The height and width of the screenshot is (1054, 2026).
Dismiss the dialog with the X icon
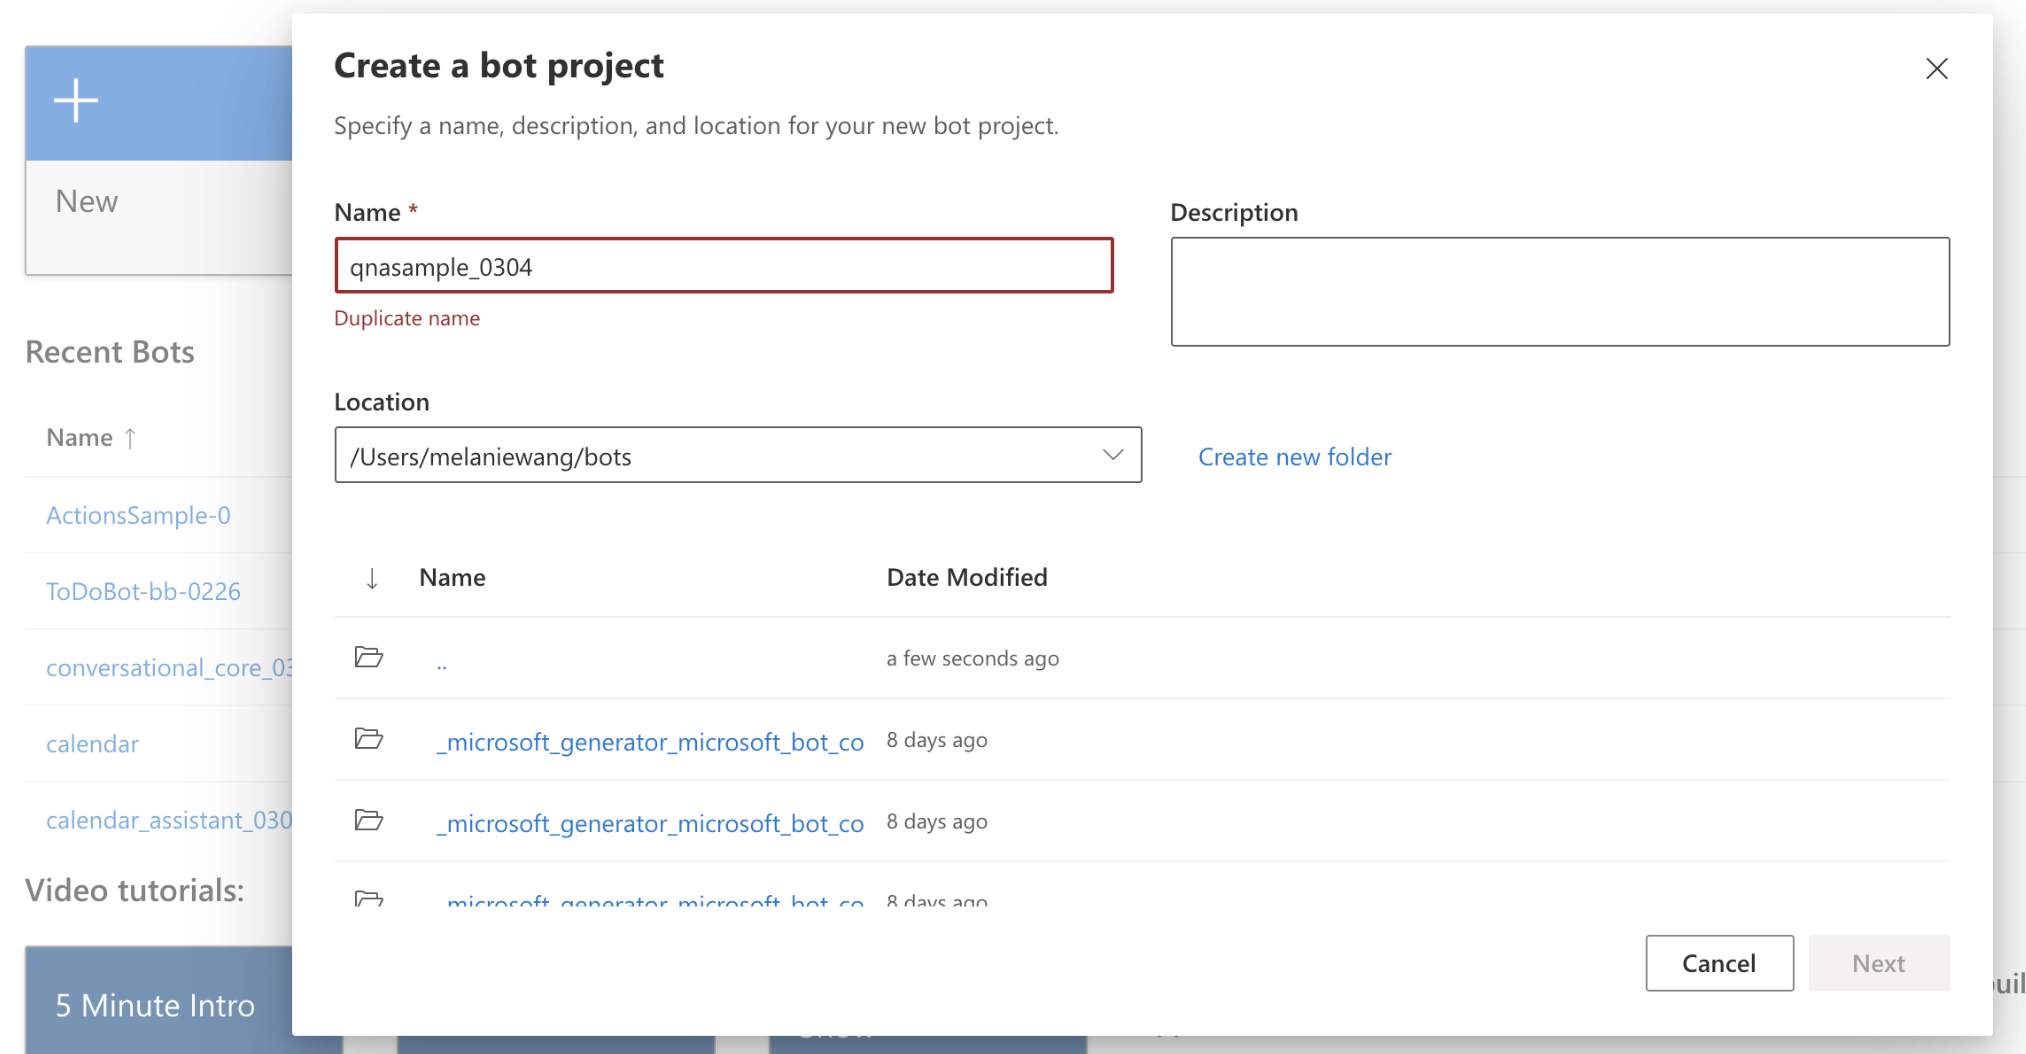1937,68
